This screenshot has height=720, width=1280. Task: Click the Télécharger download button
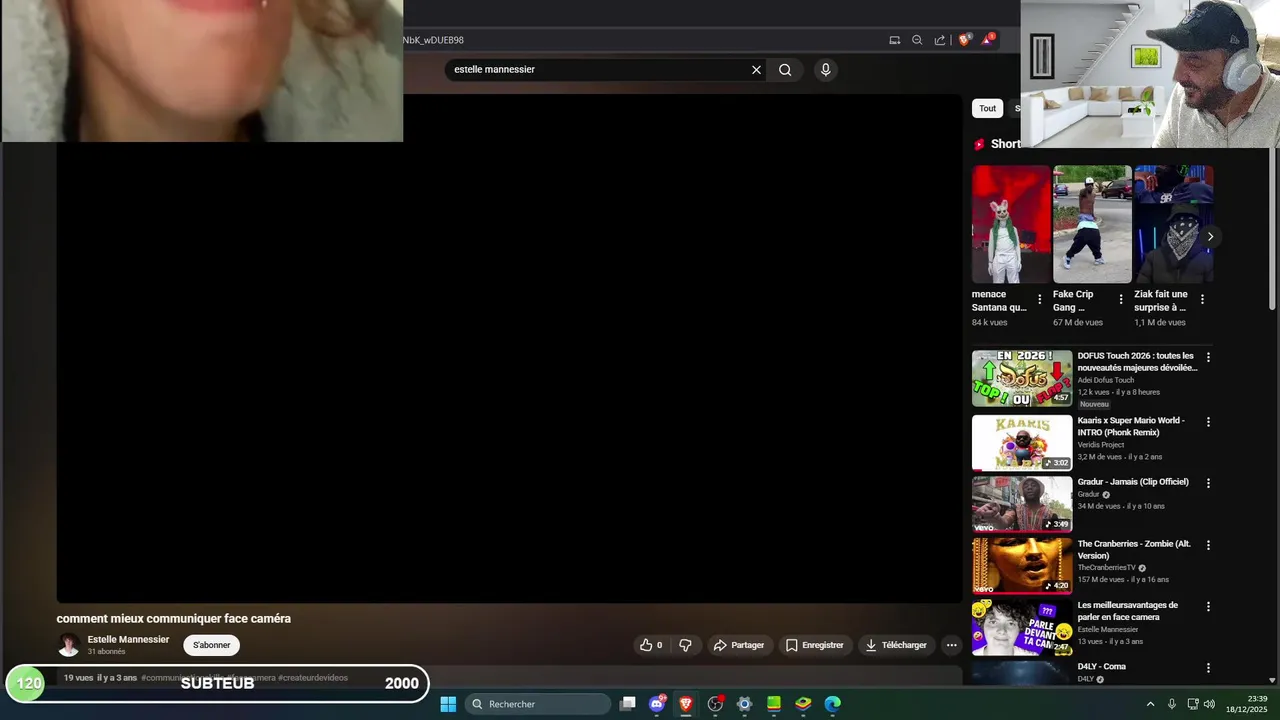[x=896, y=645]
